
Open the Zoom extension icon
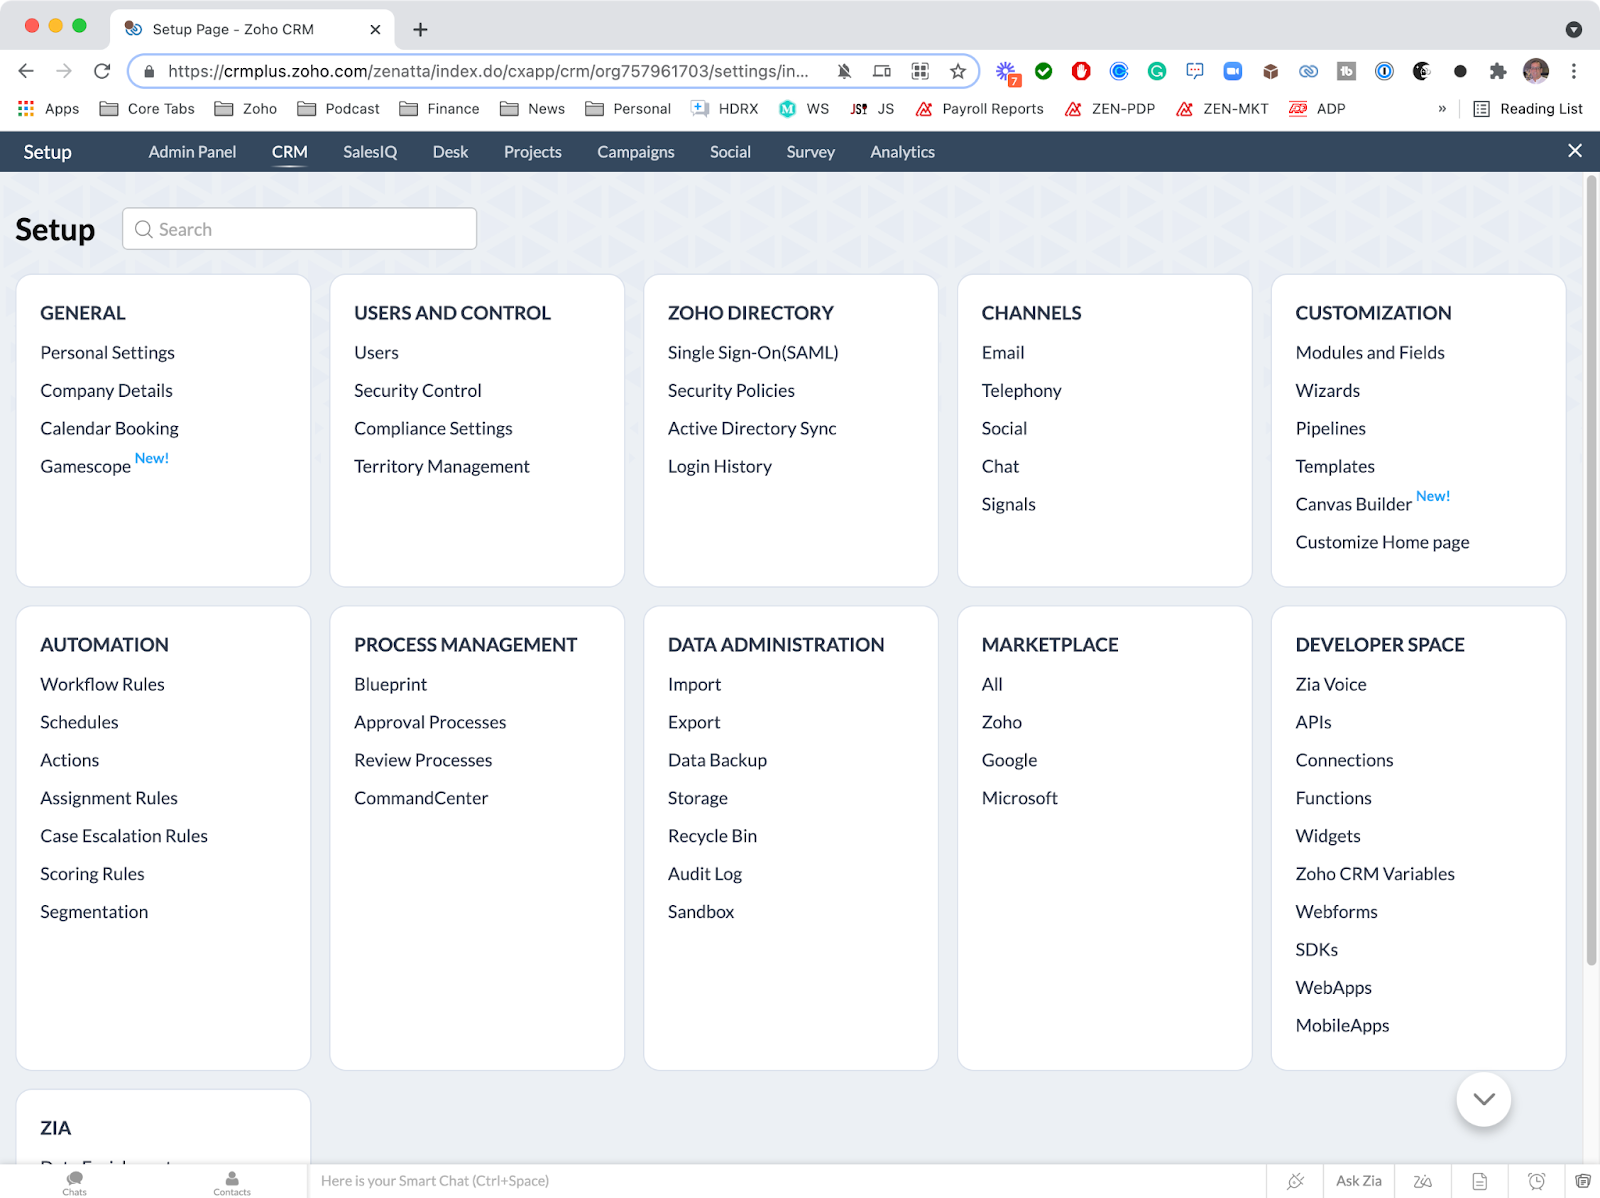click(1233, 71)
